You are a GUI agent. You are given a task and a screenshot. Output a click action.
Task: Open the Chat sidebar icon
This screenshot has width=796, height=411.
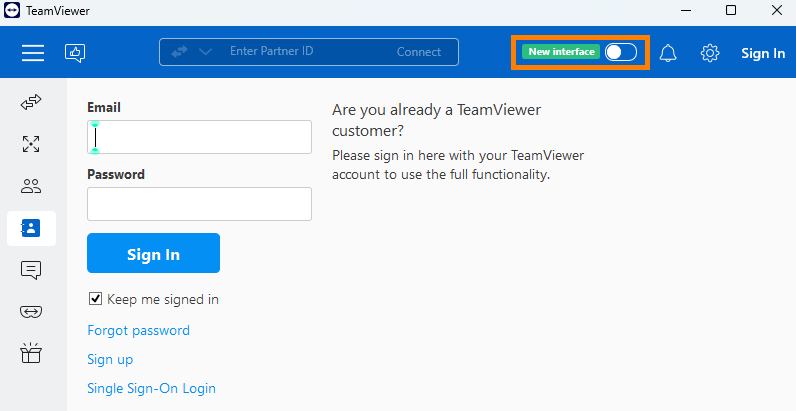(x=31, y=270)
